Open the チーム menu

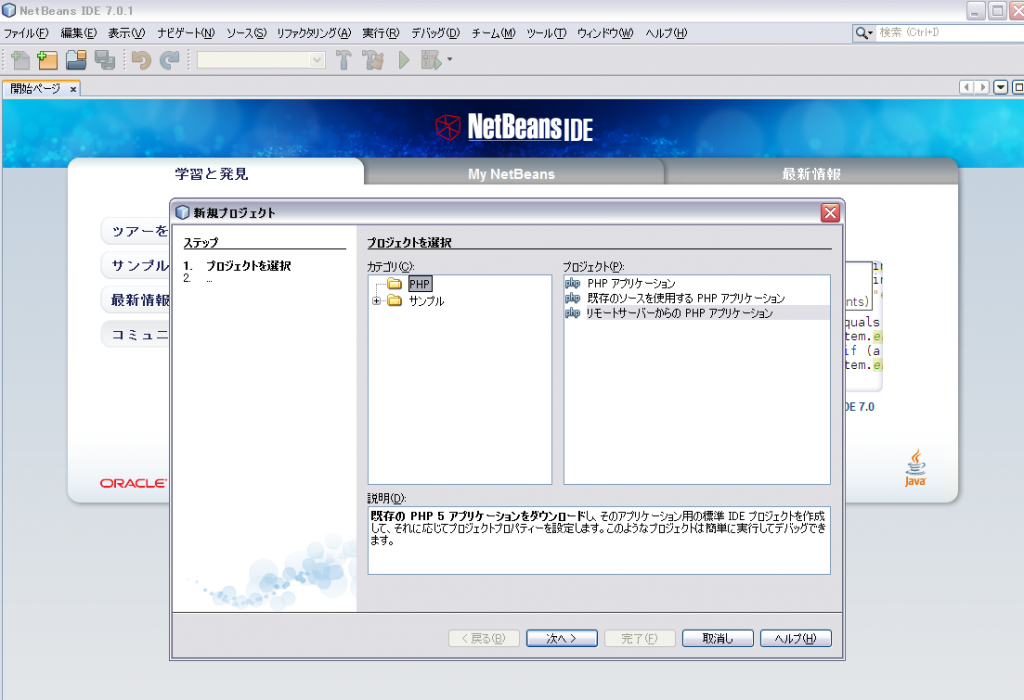(493, 33)
